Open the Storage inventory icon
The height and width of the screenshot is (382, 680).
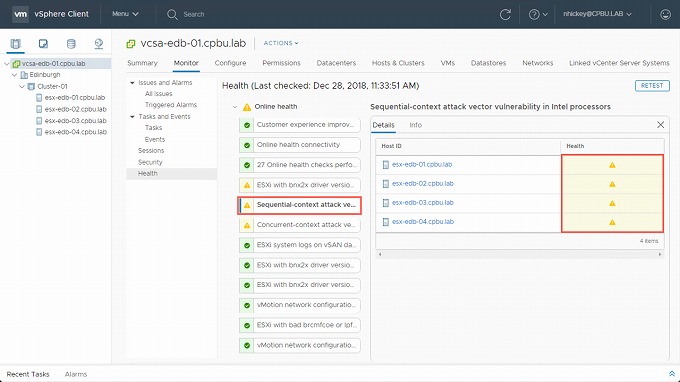[x=71, y=44]
